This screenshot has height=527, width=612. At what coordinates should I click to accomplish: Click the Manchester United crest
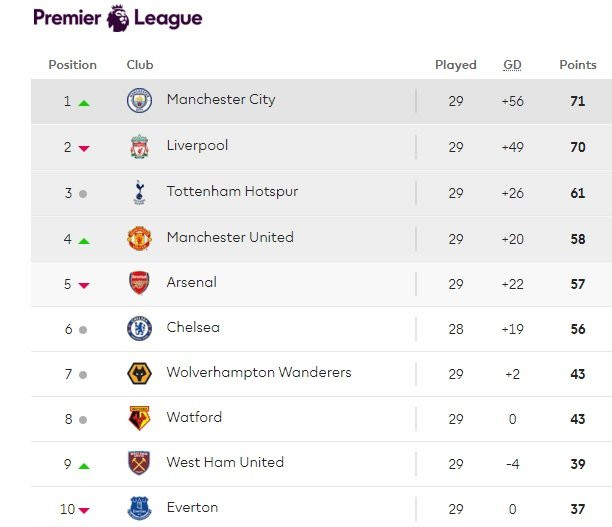pos(139,238)
